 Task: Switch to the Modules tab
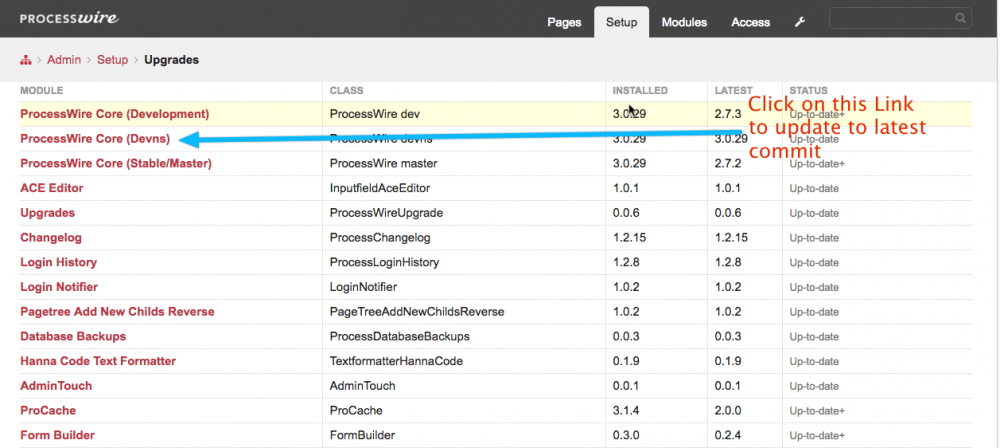click(x=684, y=22)
